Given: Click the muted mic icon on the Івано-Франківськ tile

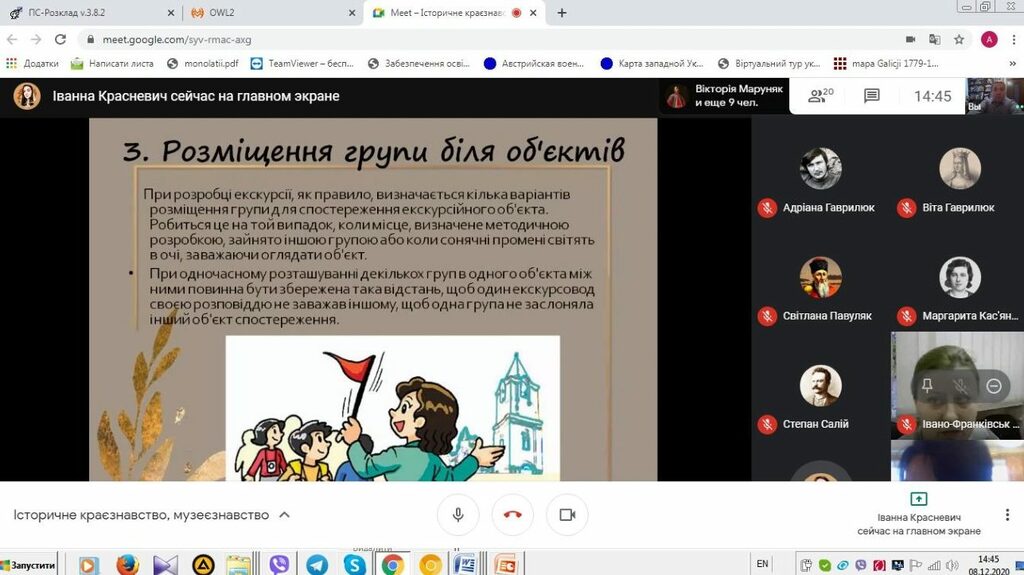Looking at the screenshot, I should (x=960, y=385).
